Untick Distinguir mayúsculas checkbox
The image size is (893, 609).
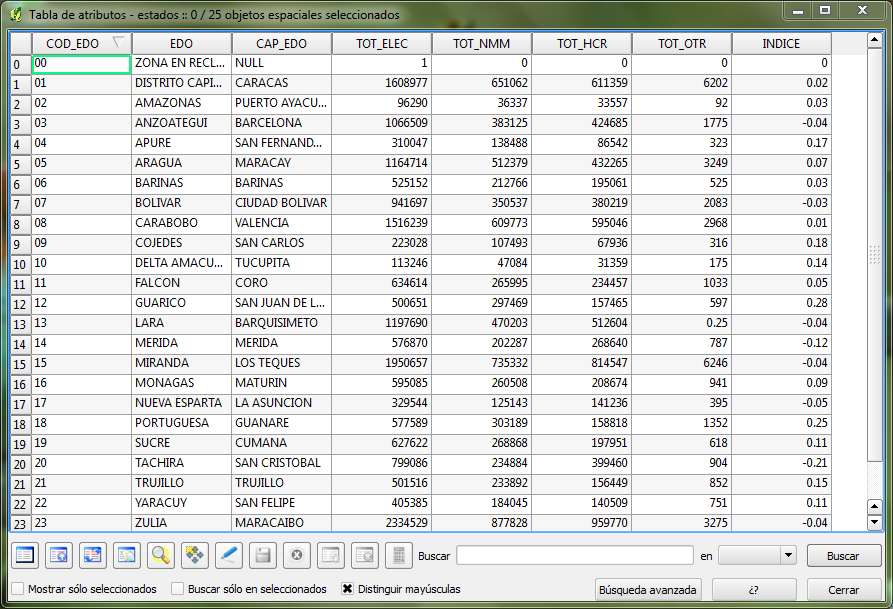[347, 588]
